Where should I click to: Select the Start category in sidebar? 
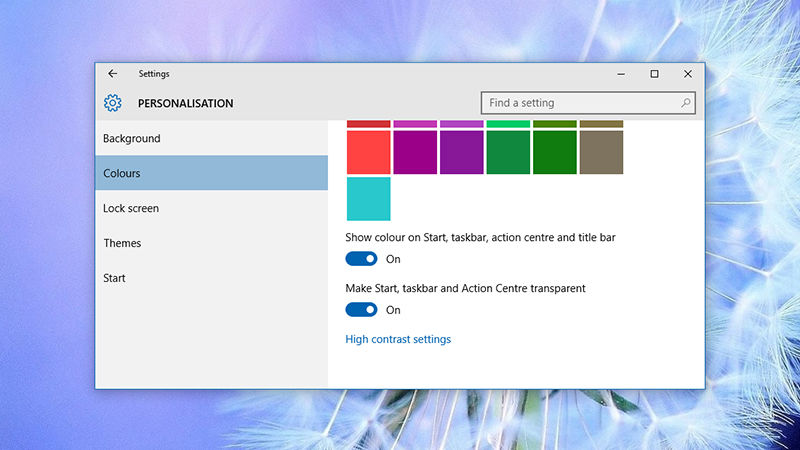[x=114, y=278]
